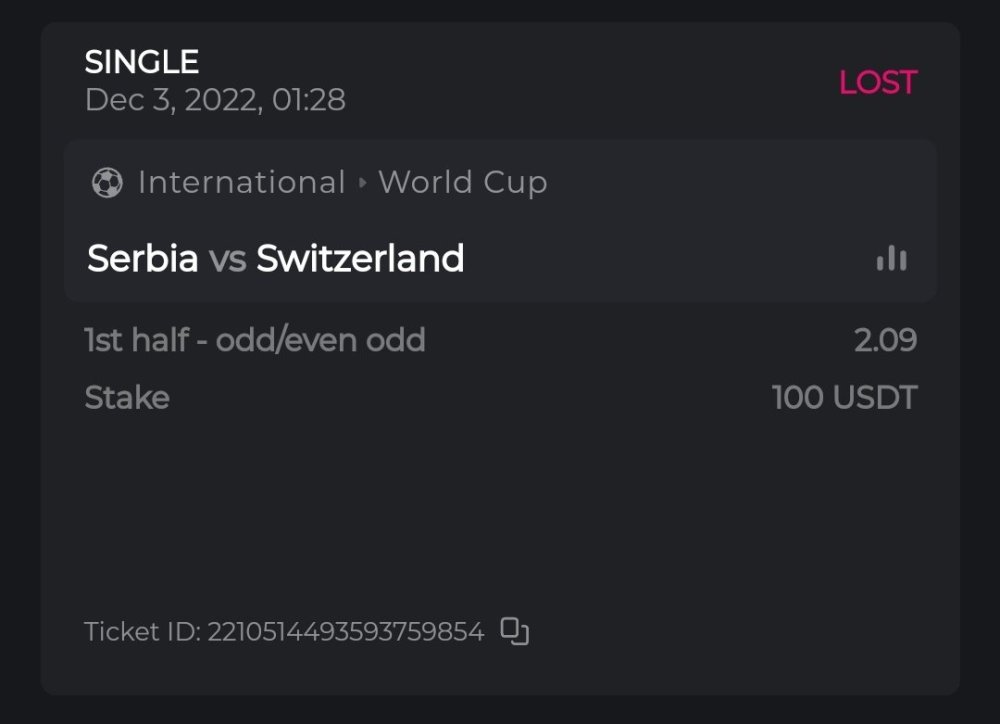
Task: Click the Stake label
Action: point(127,398)
